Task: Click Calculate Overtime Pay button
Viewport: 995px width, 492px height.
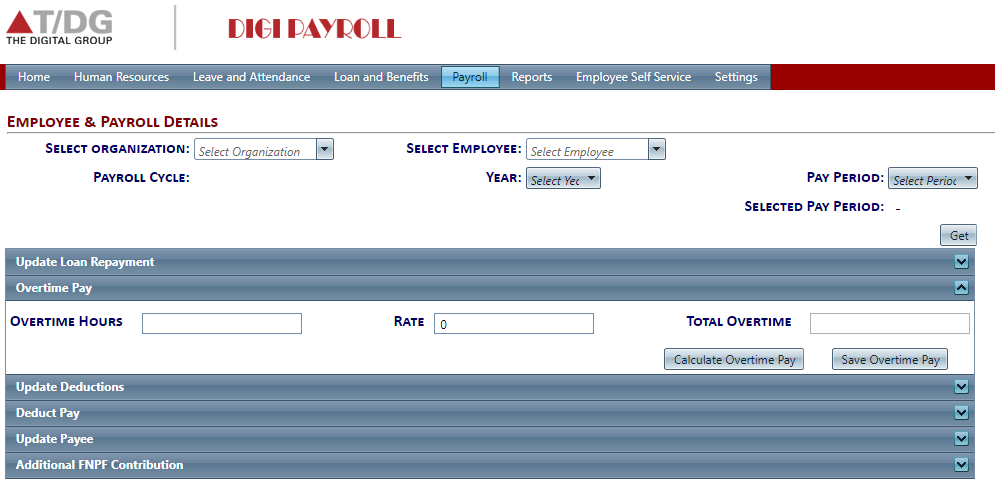Action: 734,359
